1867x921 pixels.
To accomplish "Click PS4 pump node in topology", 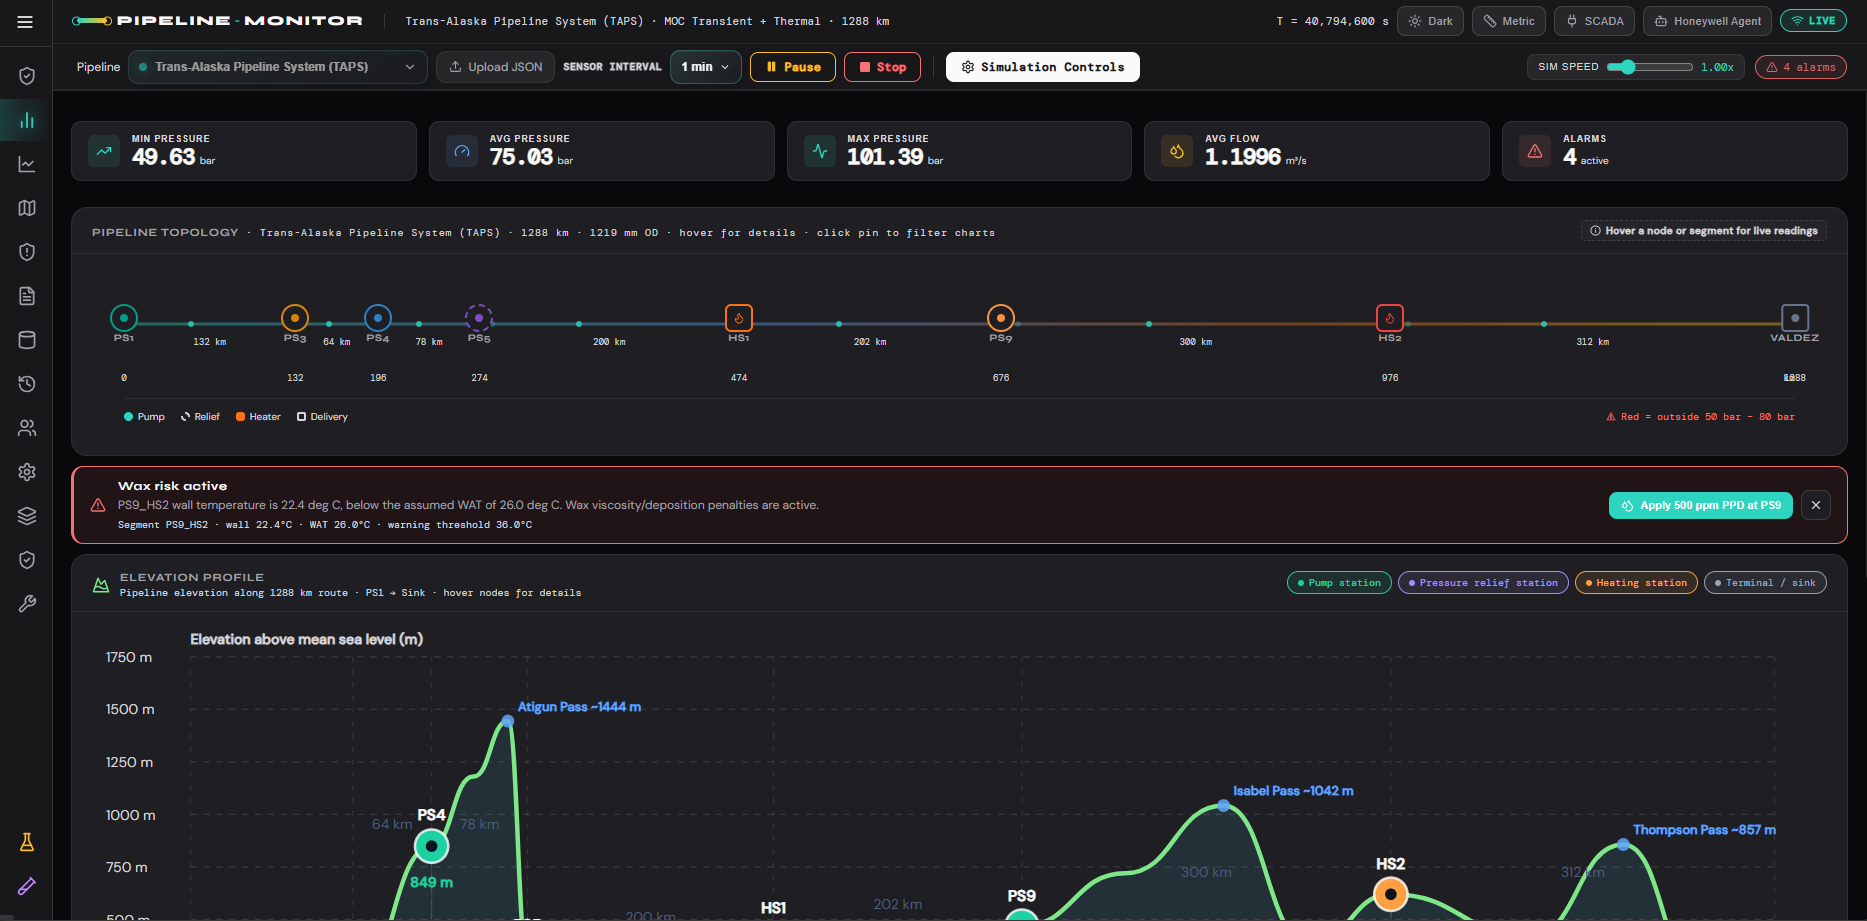I will tap(378, 318).
